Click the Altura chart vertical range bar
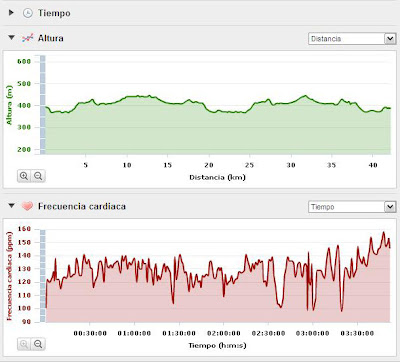The image size is (400, 362). 43,105
